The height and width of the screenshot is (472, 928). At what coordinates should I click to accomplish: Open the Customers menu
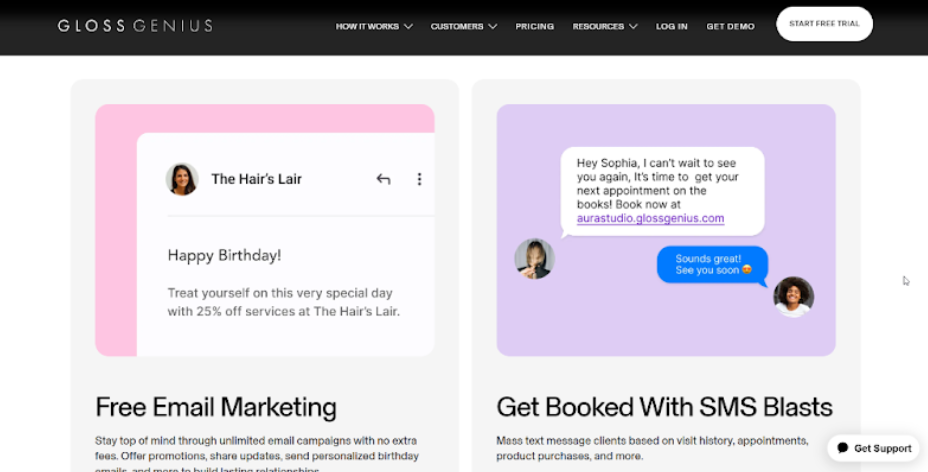(464, 27)
